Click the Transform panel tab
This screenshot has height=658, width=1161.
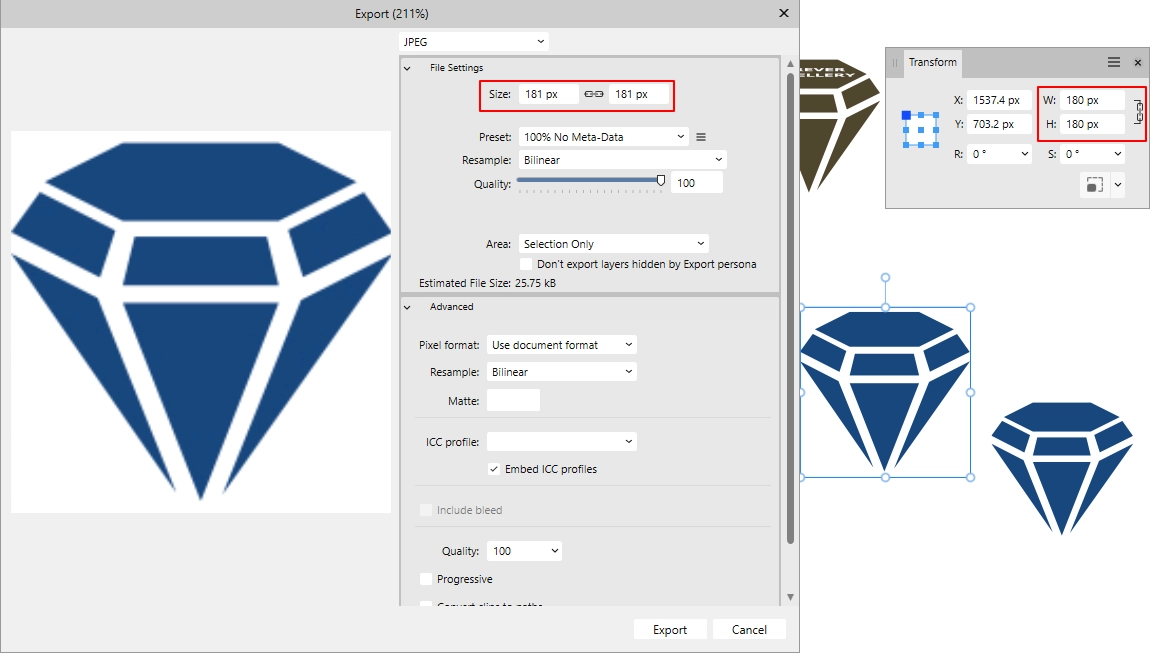click(933, 62)
